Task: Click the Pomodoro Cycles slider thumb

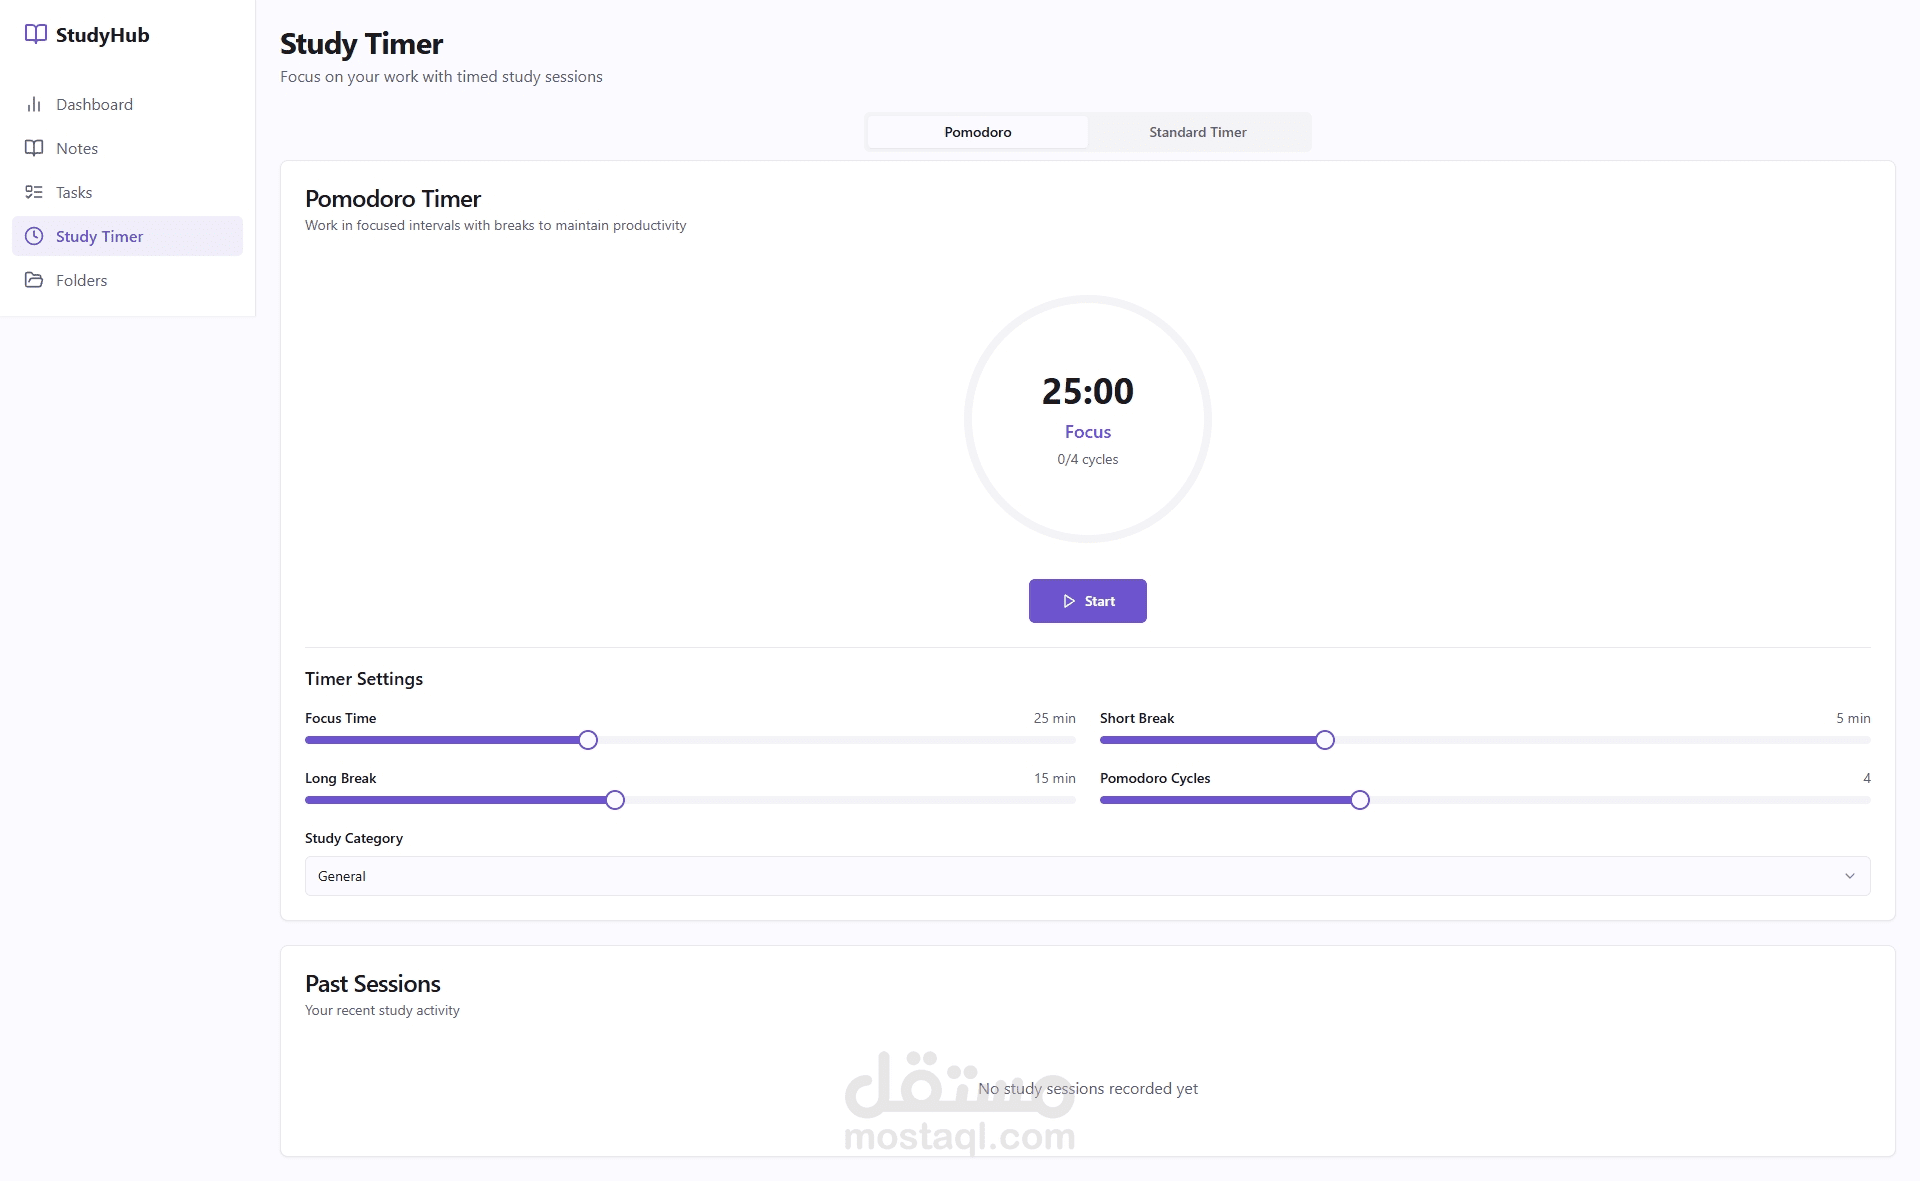Action: pos(1360,800)
